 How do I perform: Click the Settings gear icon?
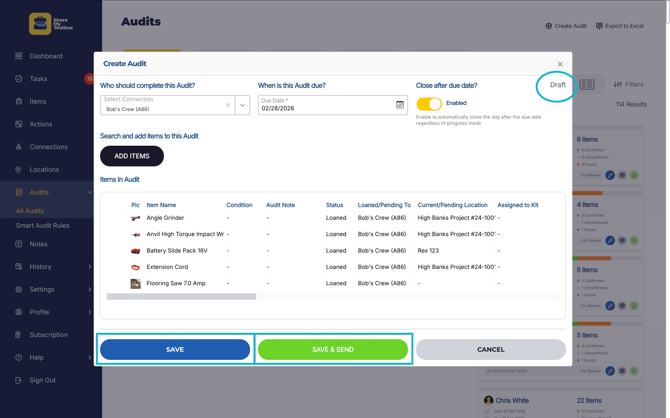coord(18,289)
